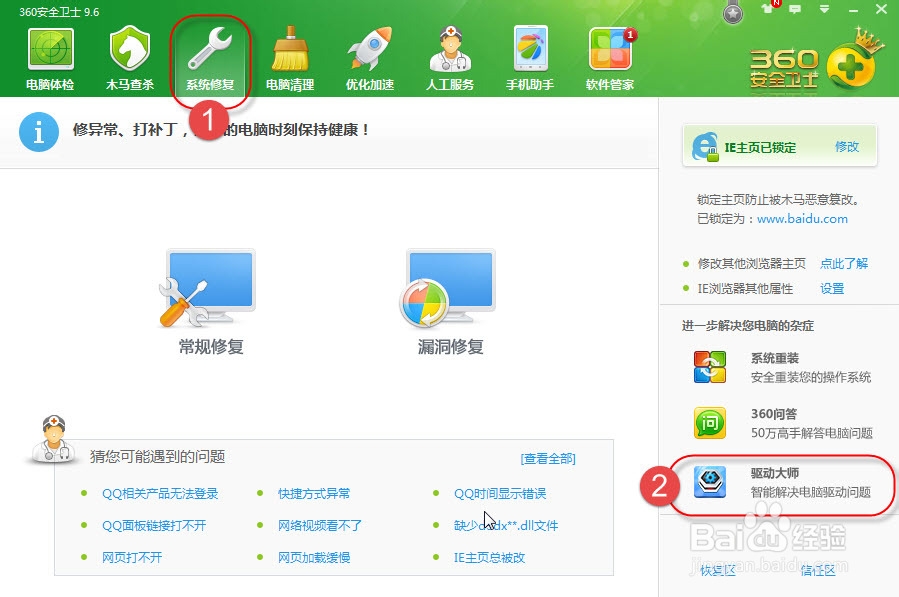Click IE浏览器其他属性 text

pos(745,288)
